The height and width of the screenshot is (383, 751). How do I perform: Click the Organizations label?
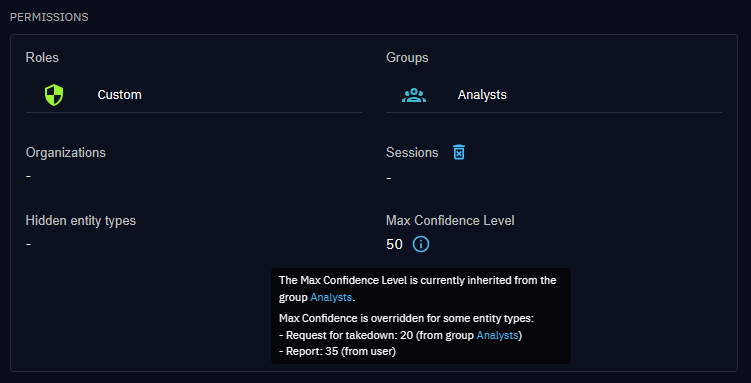click(x=66, y=152)
